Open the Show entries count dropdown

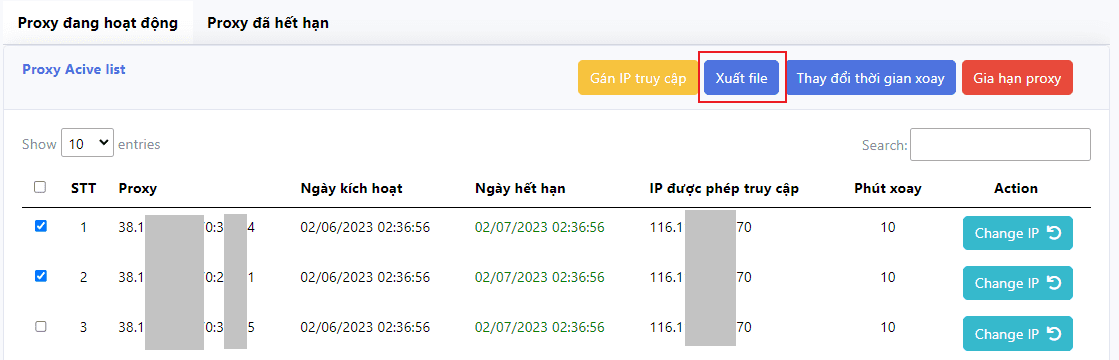(87, 144)
